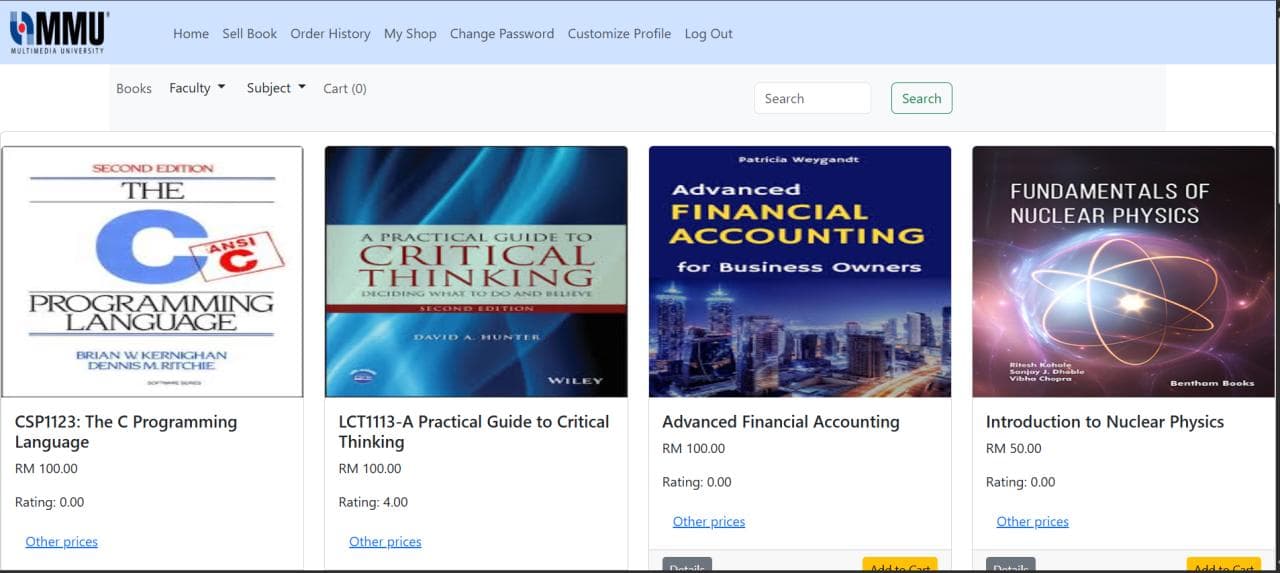Click the Books link

133,89
